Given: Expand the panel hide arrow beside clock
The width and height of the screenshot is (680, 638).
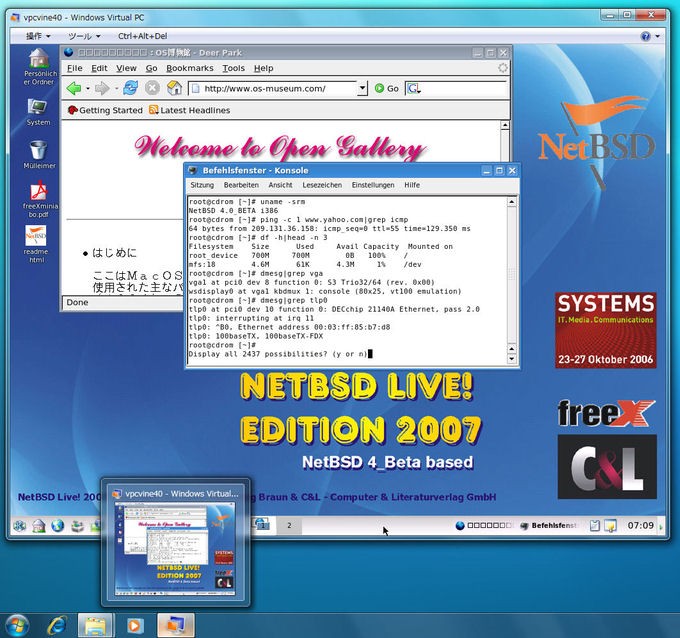Looking at the screenshot, I should click(x=661, y=526).
